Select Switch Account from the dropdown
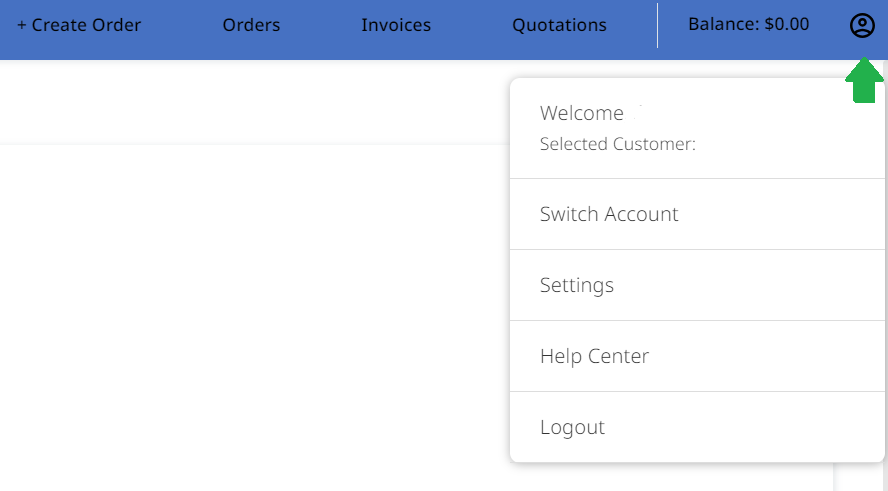The width and height of the screenshot is (888, 491). click(x=609, y=214)
